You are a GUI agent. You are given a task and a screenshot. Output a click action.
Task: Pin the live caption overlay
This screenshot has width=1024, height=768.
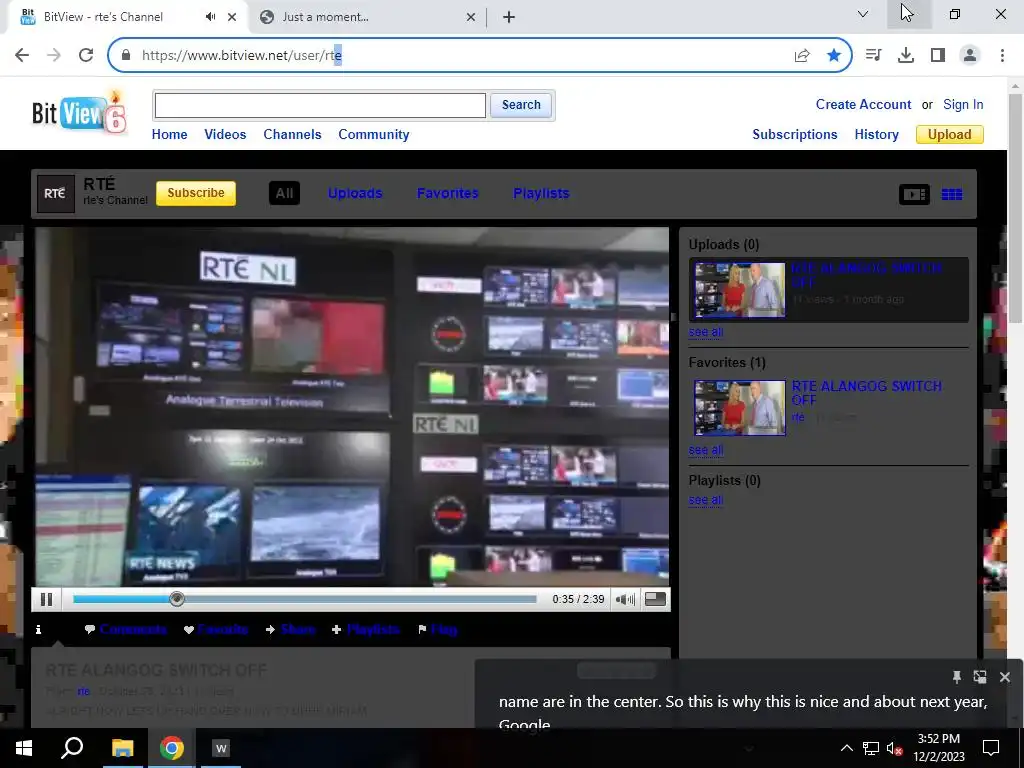pyautogui.click(x=956, y=677)
